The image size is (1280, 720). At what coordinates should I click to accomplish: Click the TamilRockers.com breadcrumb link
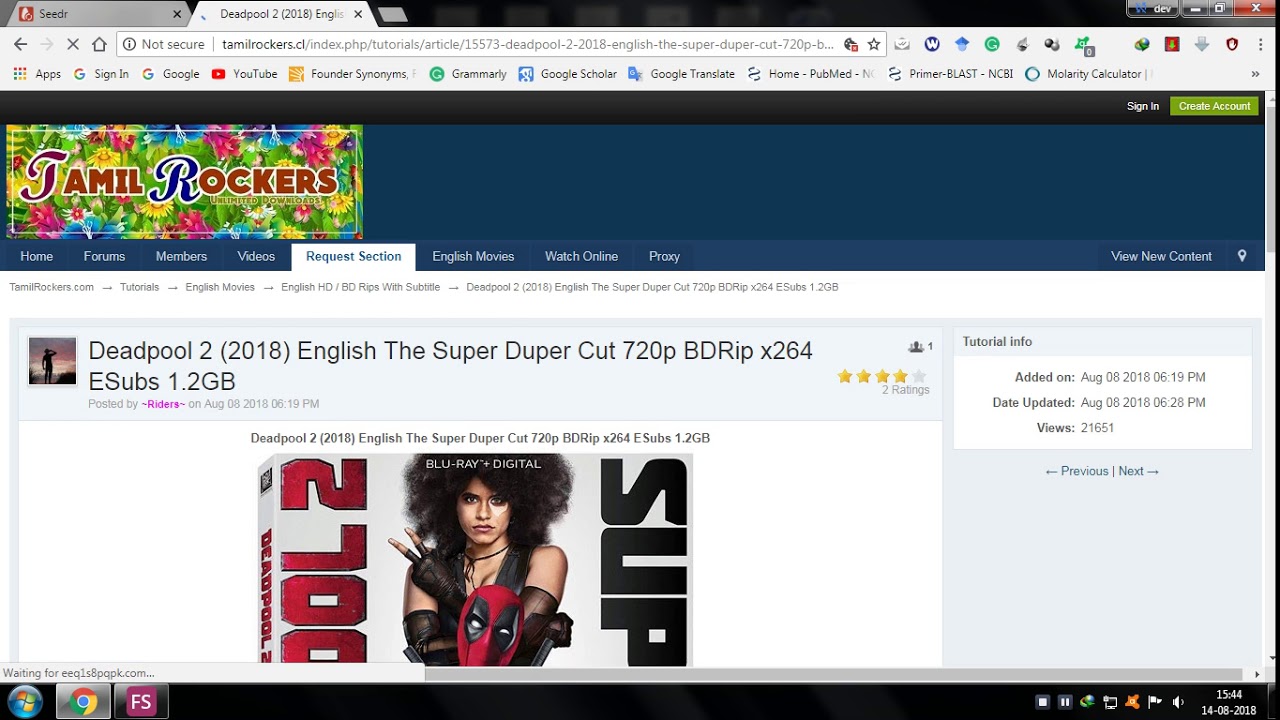click(52, 287)
